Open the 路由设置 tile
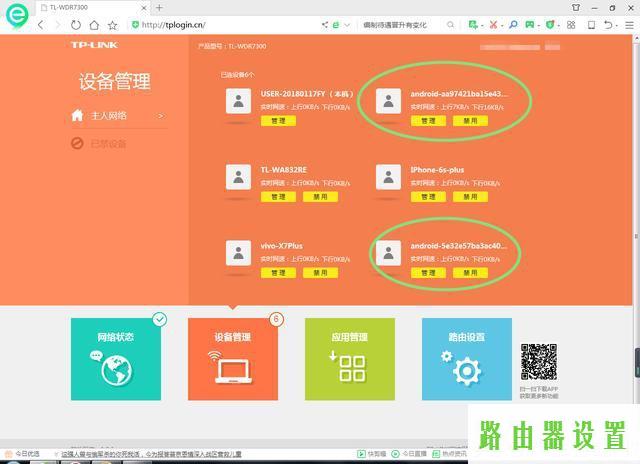640x464 pixels. 467,359
